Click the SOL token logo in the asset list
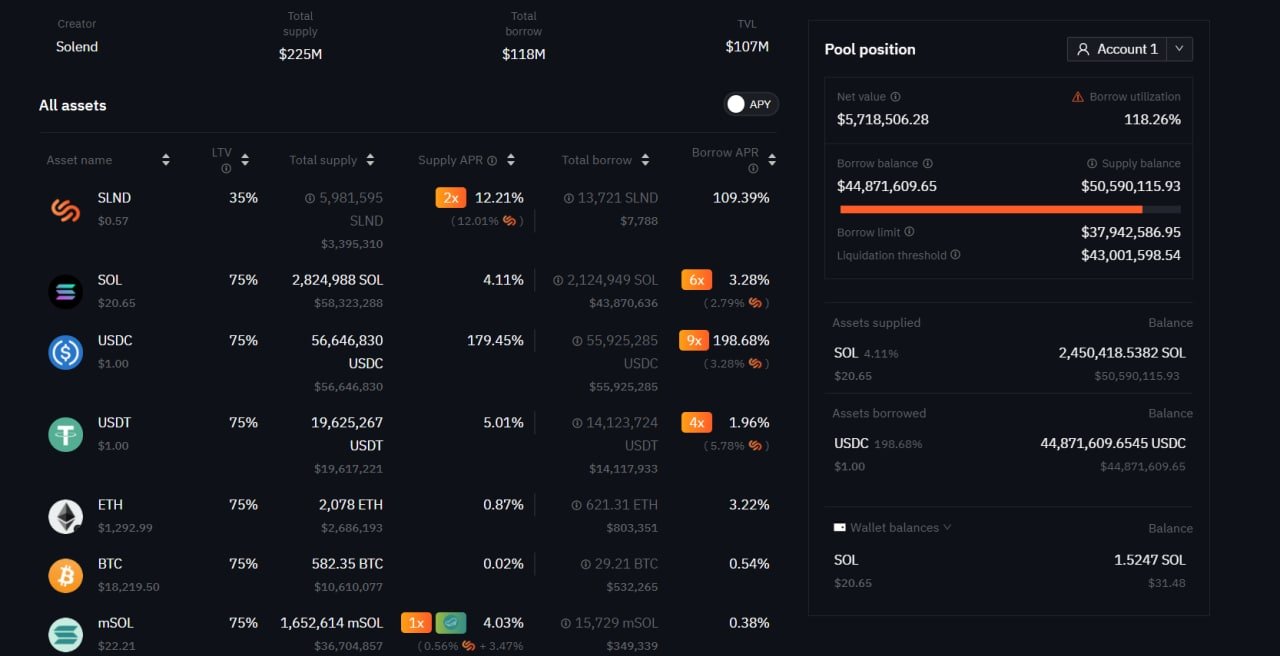 [65, 291]
